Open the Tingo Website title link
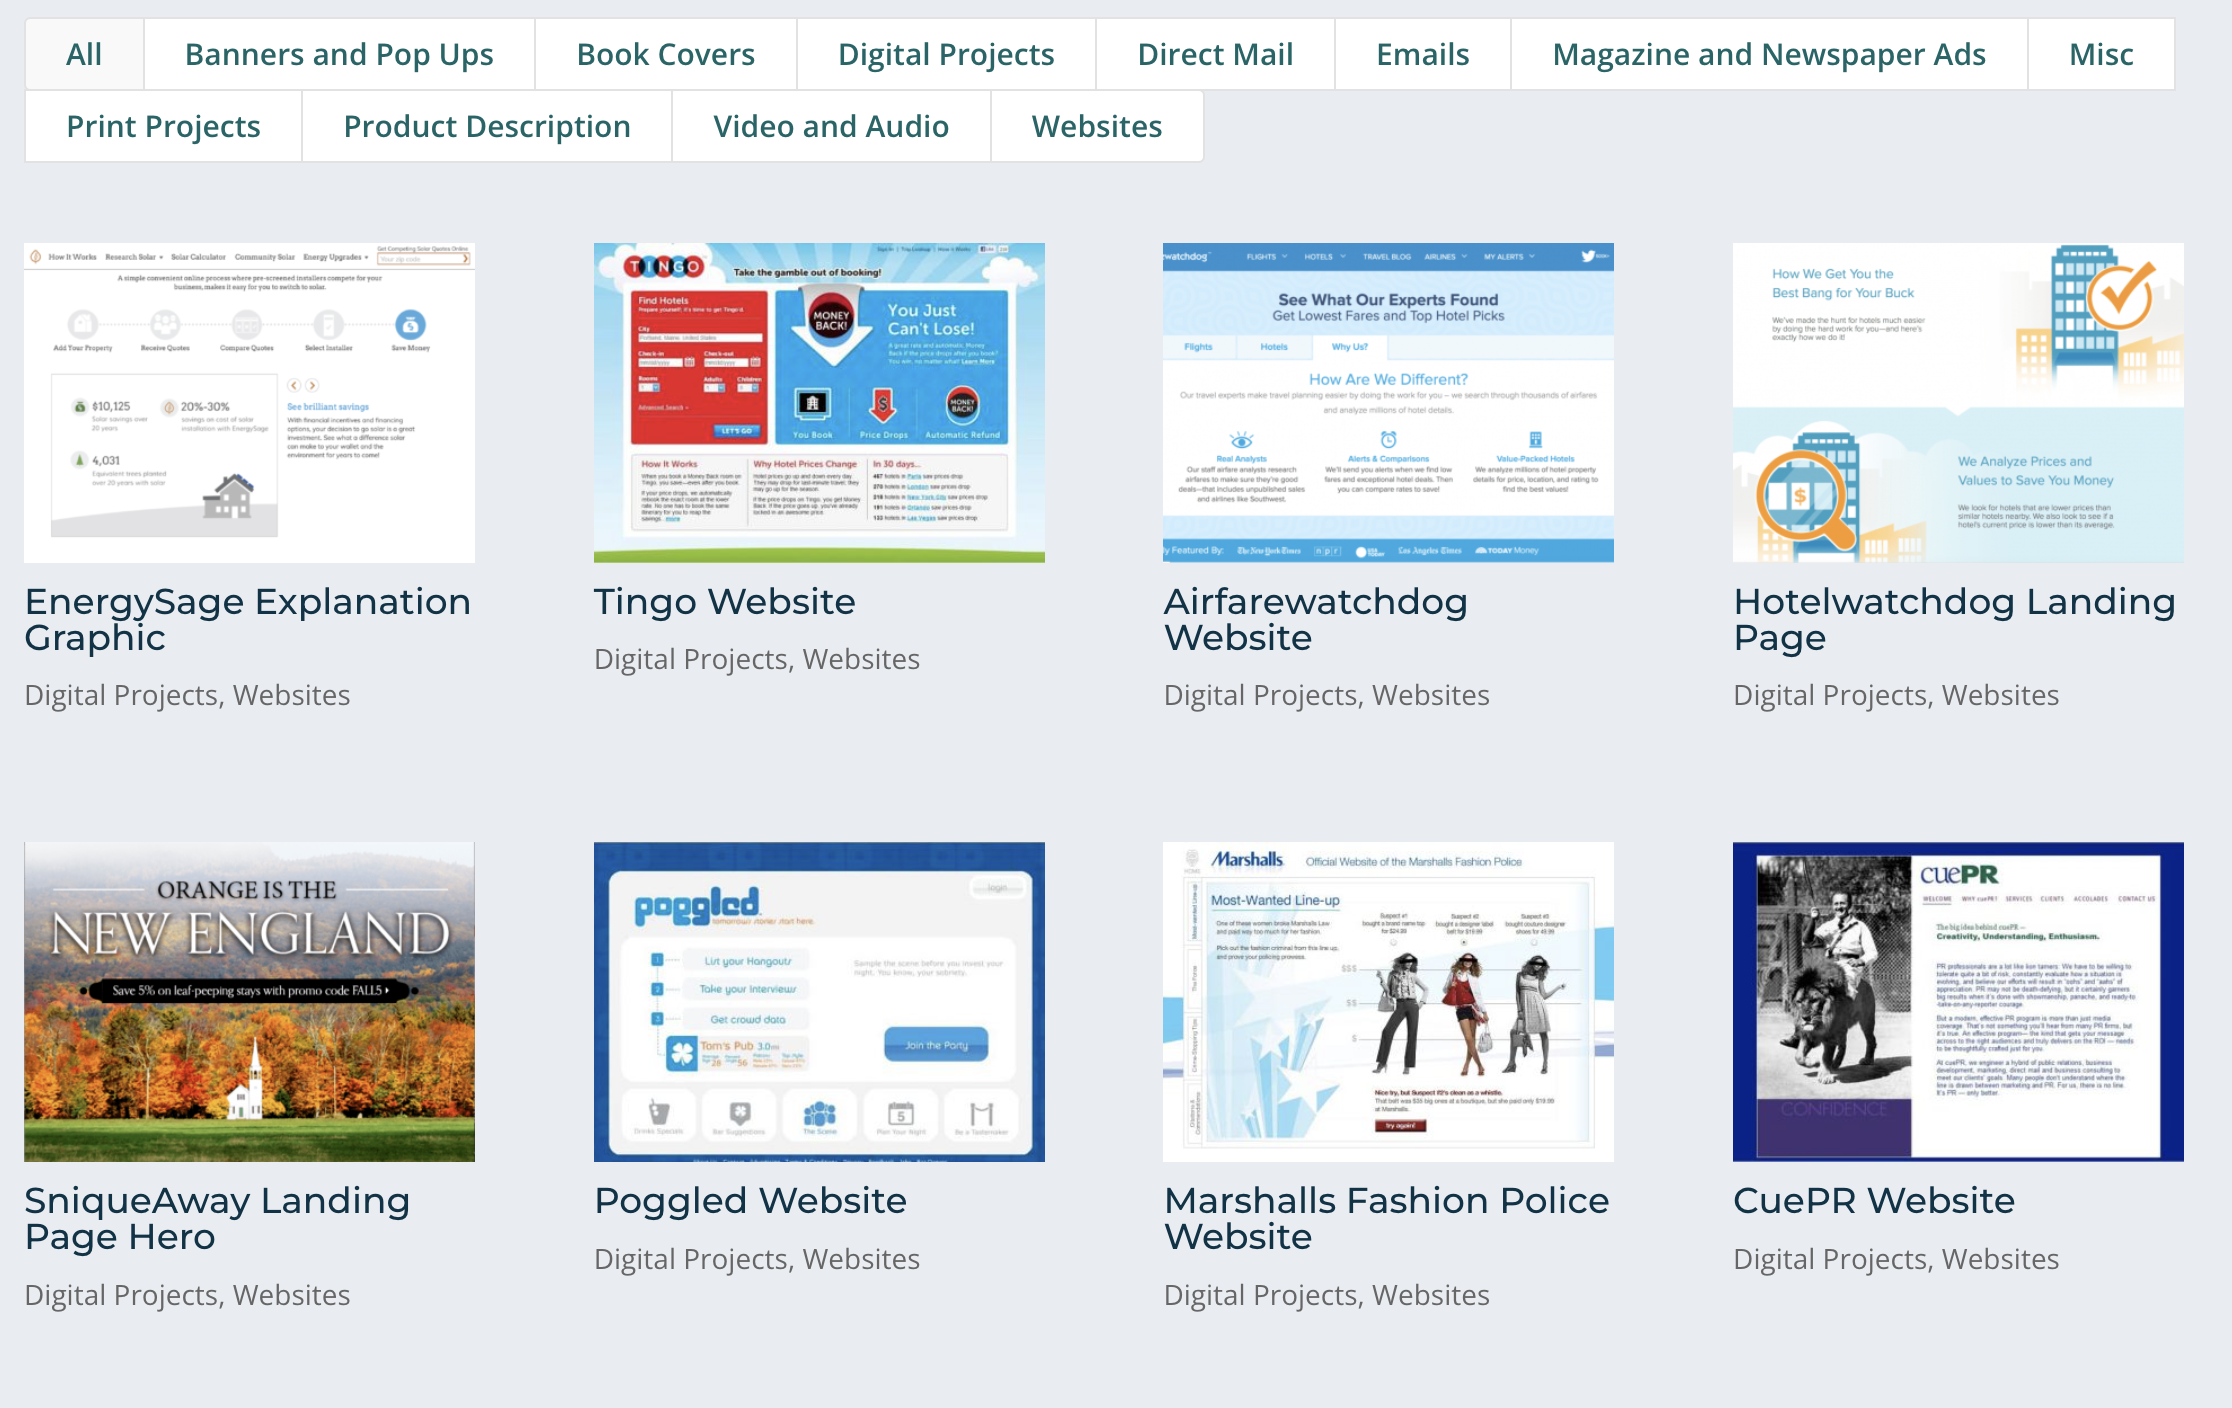 tap(725, 602)
